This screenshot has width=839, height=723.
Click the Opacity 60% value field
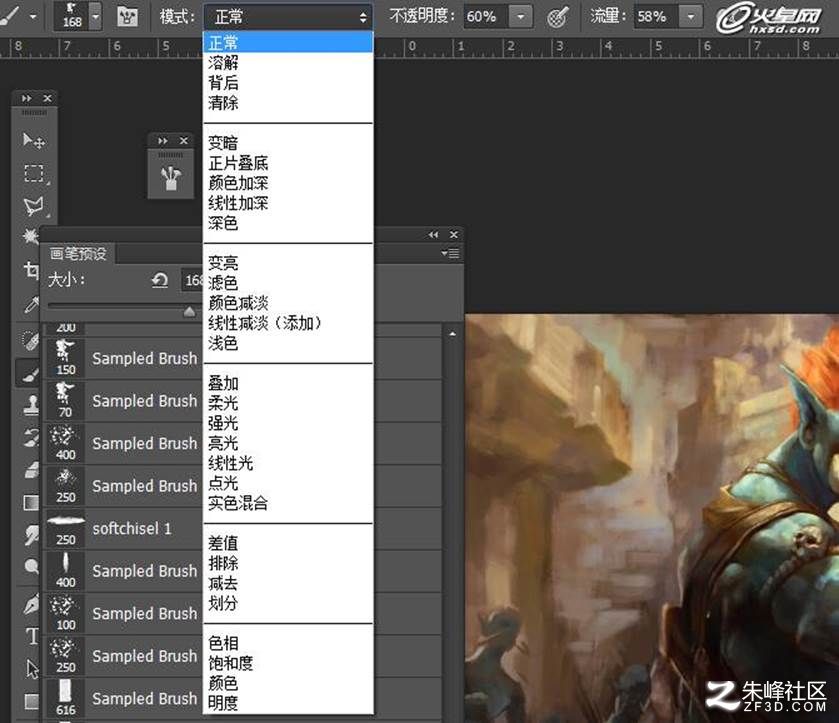(x=485, y=17)
